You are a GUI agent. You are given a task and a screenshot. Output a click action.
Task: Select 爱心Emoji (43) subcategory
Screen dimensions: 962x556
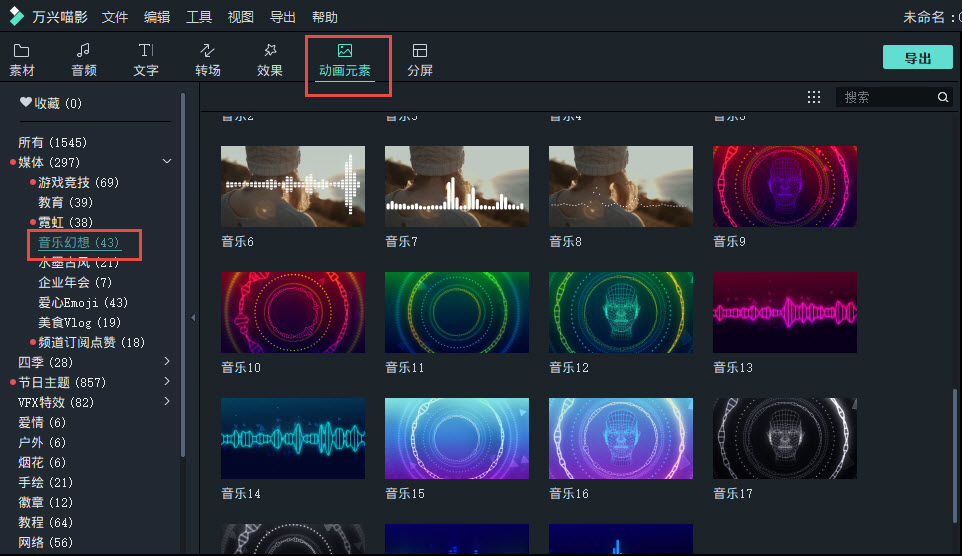83,303
